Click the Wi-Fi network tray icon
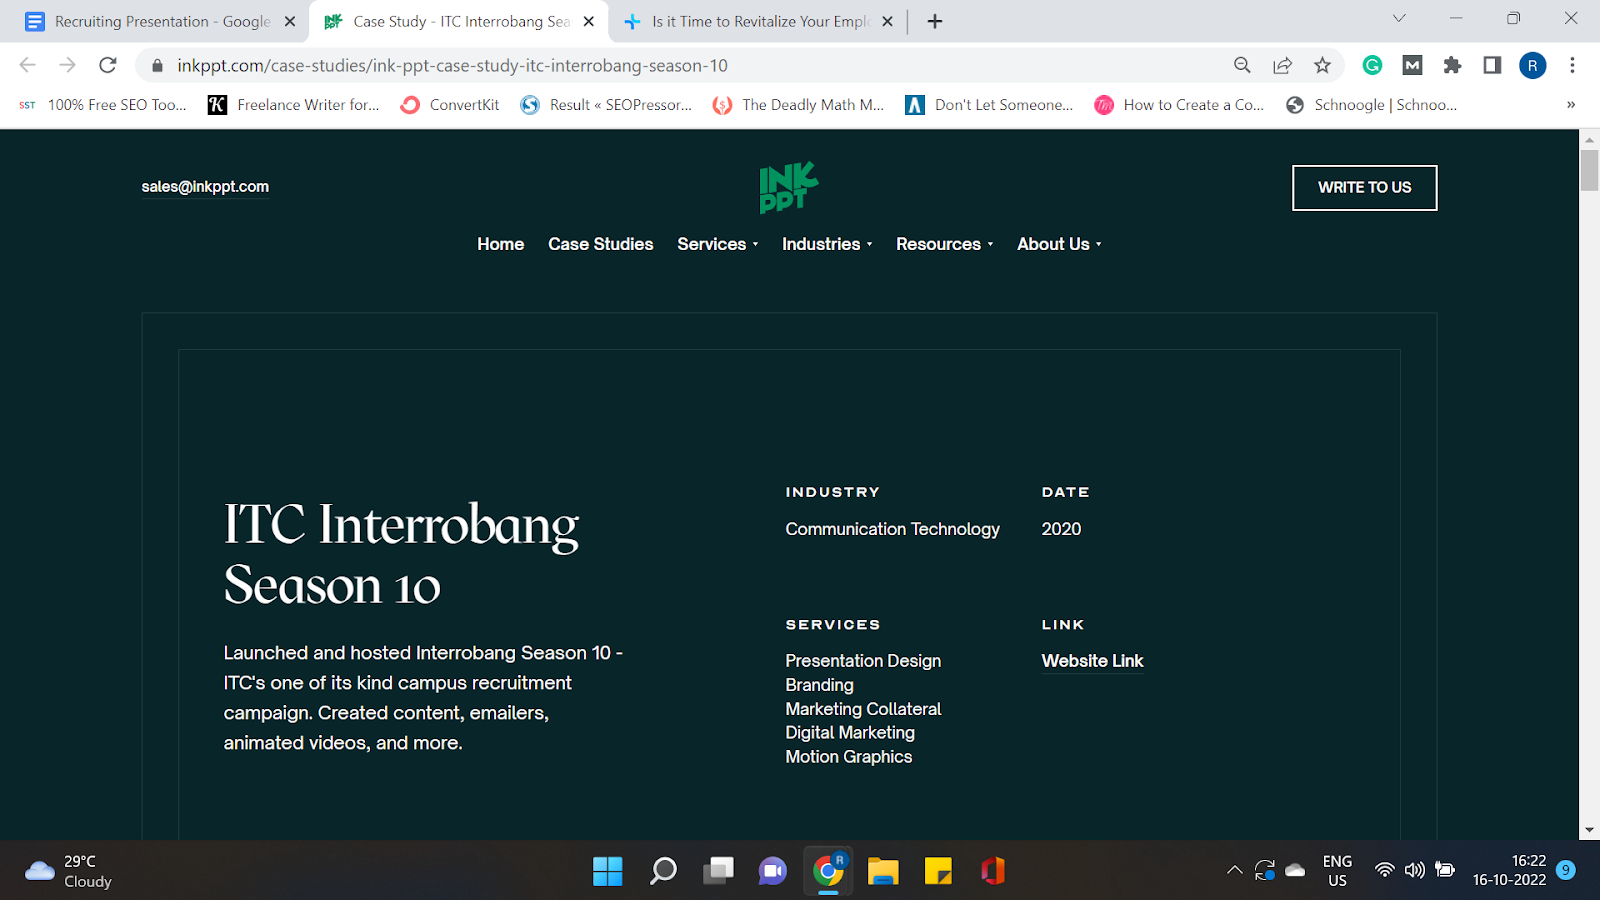The image size is (1600, 900). click(1385, 870)
